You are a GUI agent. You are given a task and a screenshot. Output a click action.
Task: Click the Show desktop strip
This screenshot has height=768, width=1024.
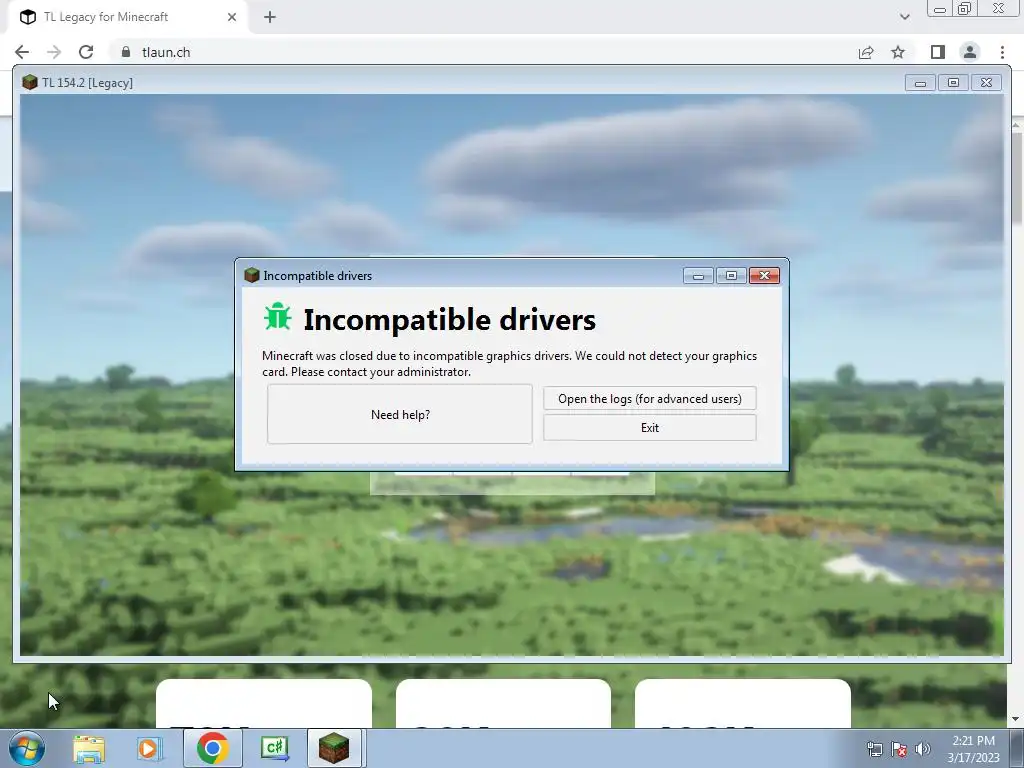[x=1017, y=748]
